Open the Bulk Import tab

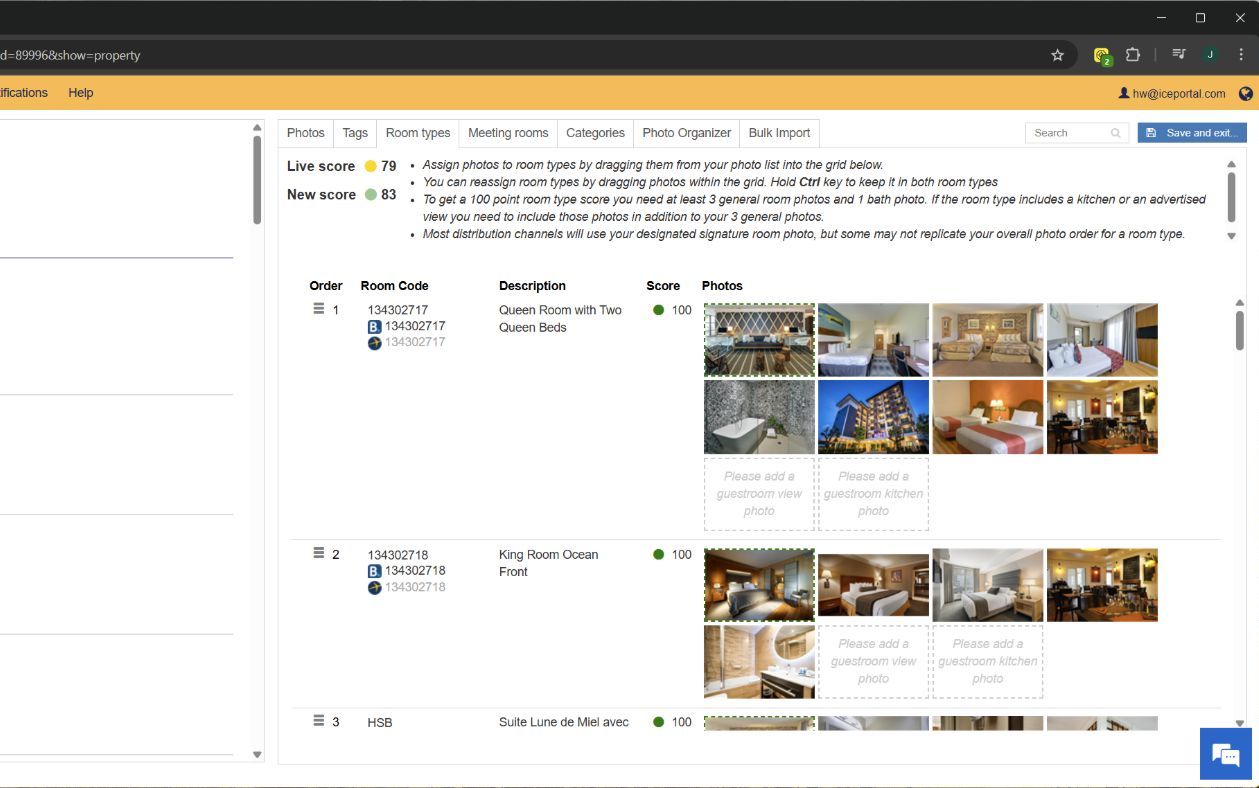point(779,133)
